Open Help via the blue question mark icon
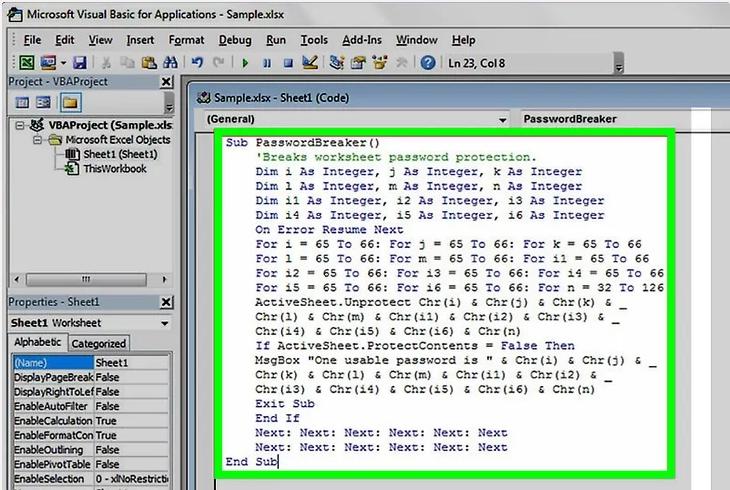 (428, 62)
